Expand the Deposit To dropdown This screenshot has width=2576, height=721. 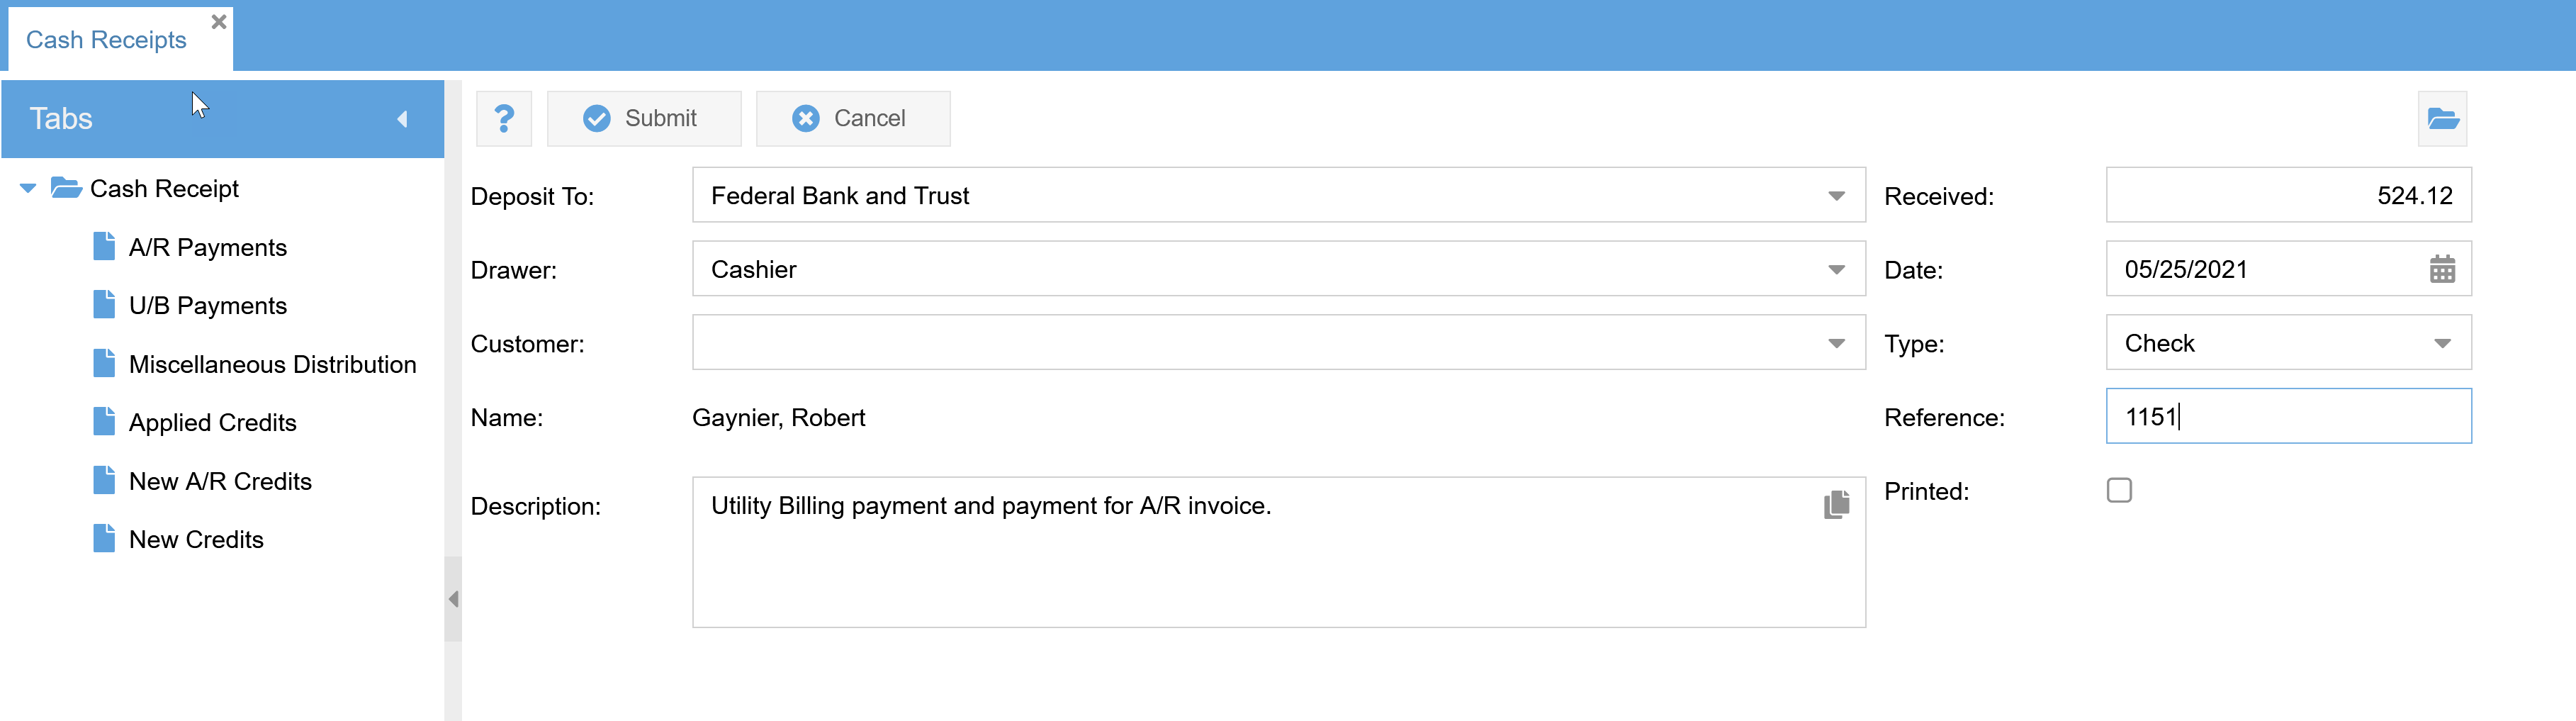pos(1836,196)
